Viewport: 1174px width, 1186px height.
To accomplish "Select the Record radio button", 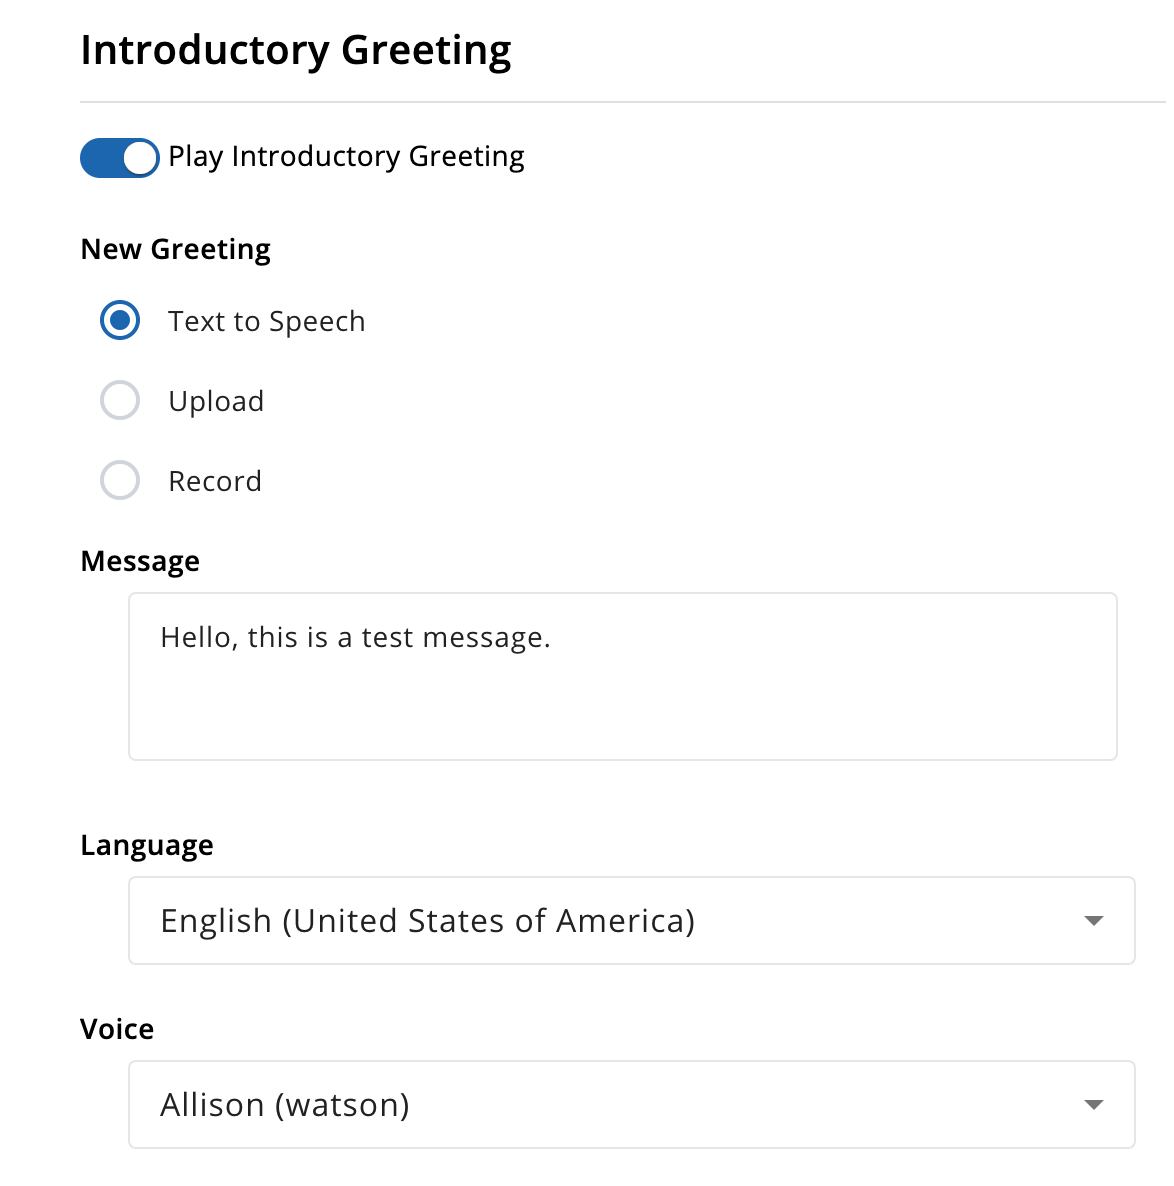I will 120,481.
